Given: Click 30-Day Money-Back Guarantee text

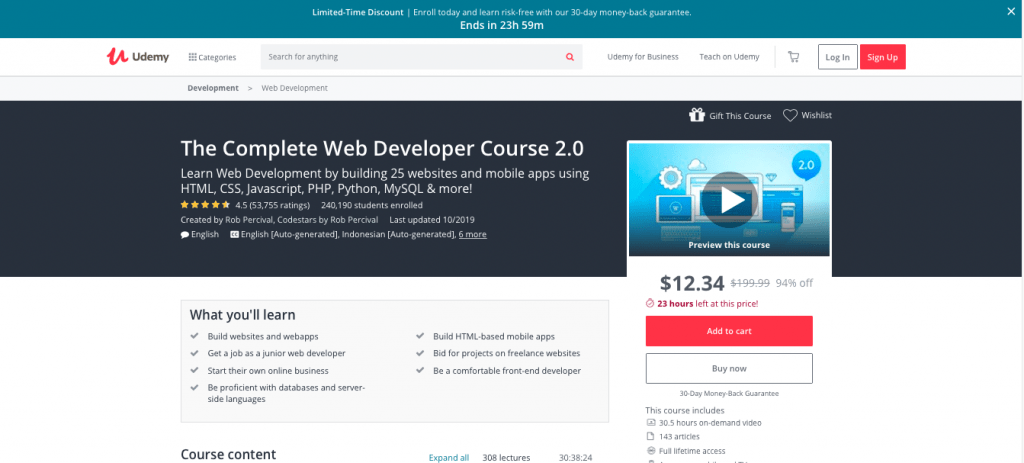Looking at the screenshot, I should click(x=729, y=394).
